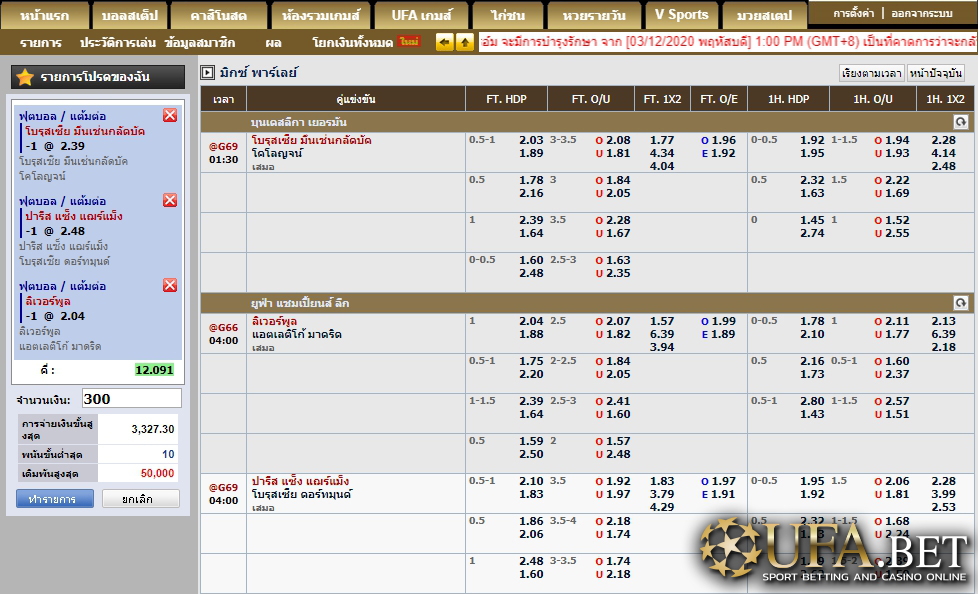This screenshot has width=978, height=594.
Task: Focus the จำนวนเงิน amount field
Action: click(x=132, y=399)
